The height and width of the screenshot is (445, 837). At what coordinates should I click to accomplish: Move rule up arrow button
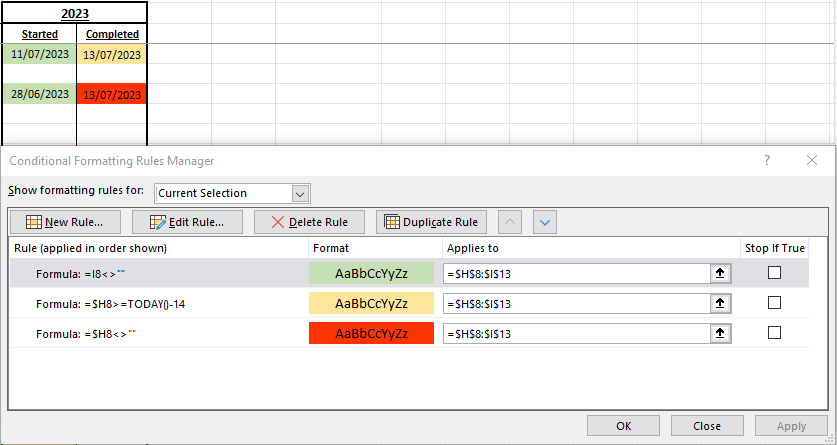tap(510, 222)
